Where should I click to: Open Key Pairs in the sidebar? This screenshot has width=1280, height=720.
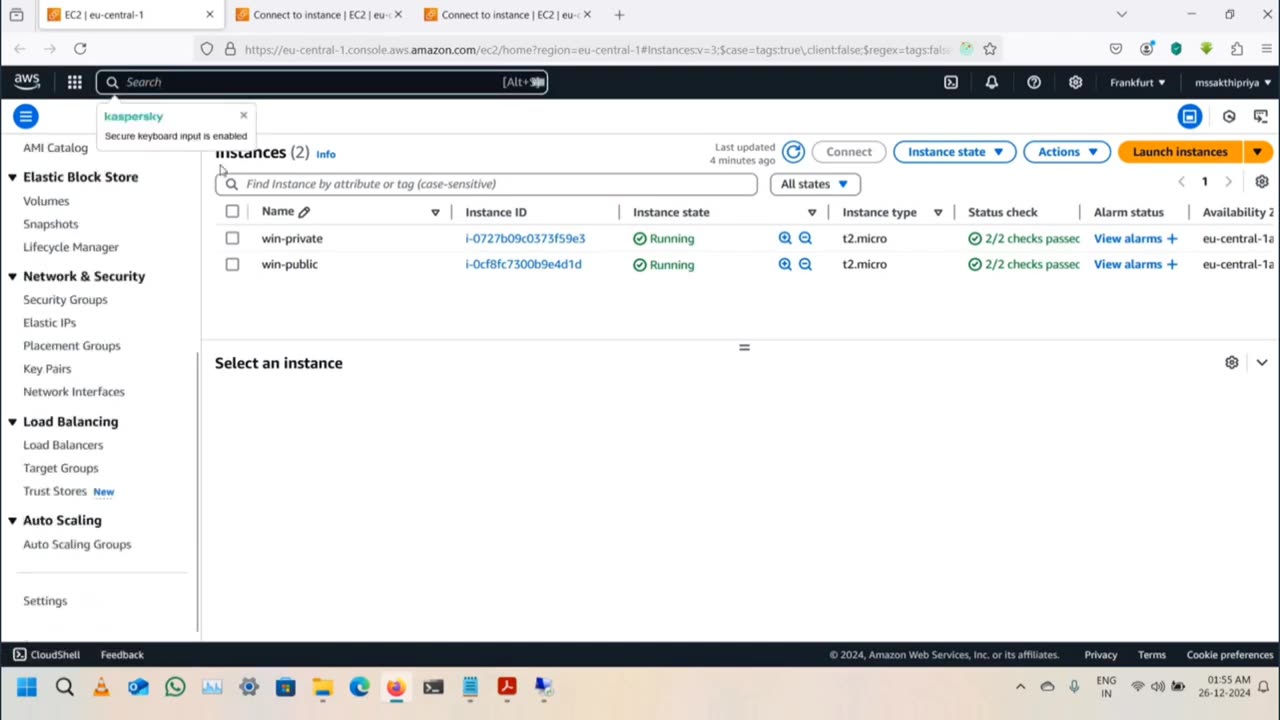tap(47, 369)
